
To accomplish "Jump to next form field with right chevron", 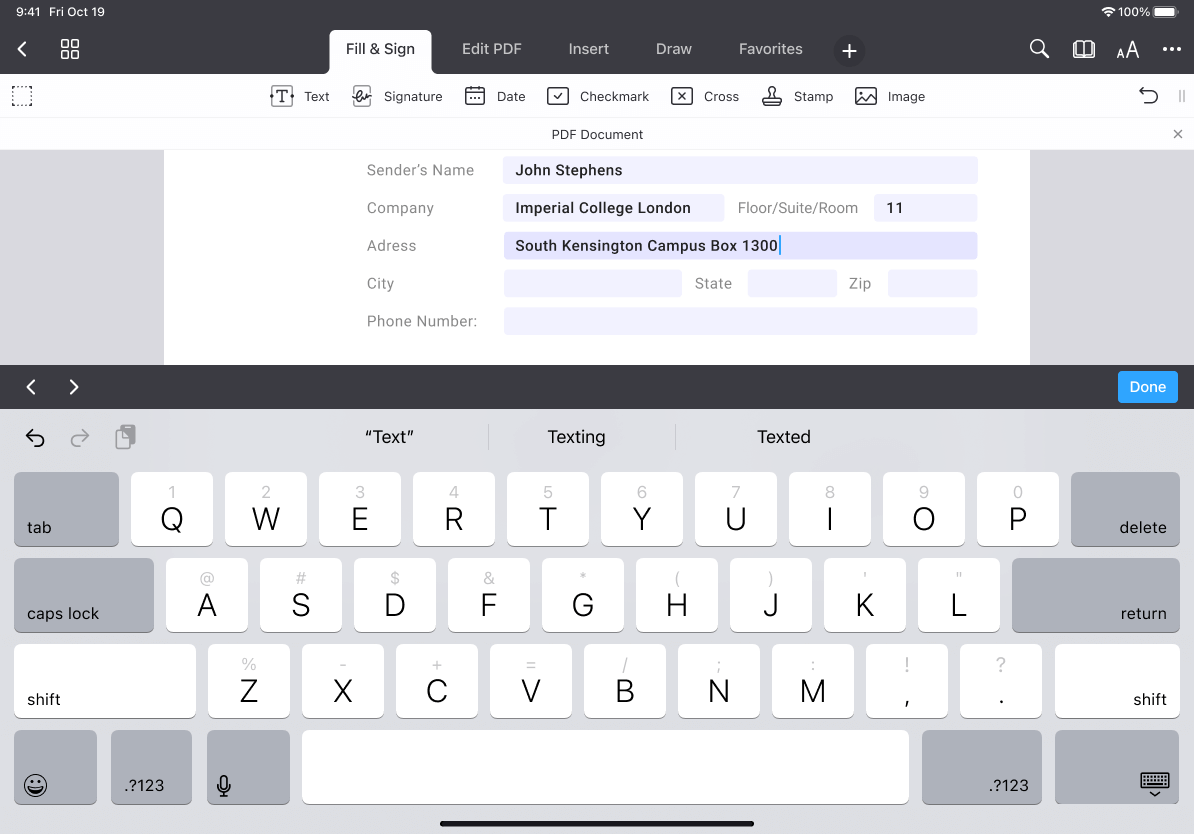I will (x=73, y=387).
